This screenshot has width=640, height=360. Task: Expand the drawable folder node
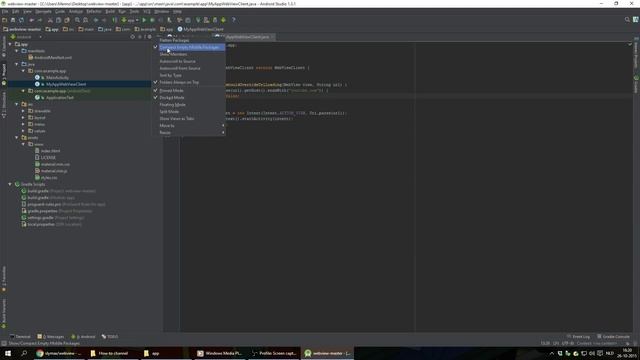(23, 111)
